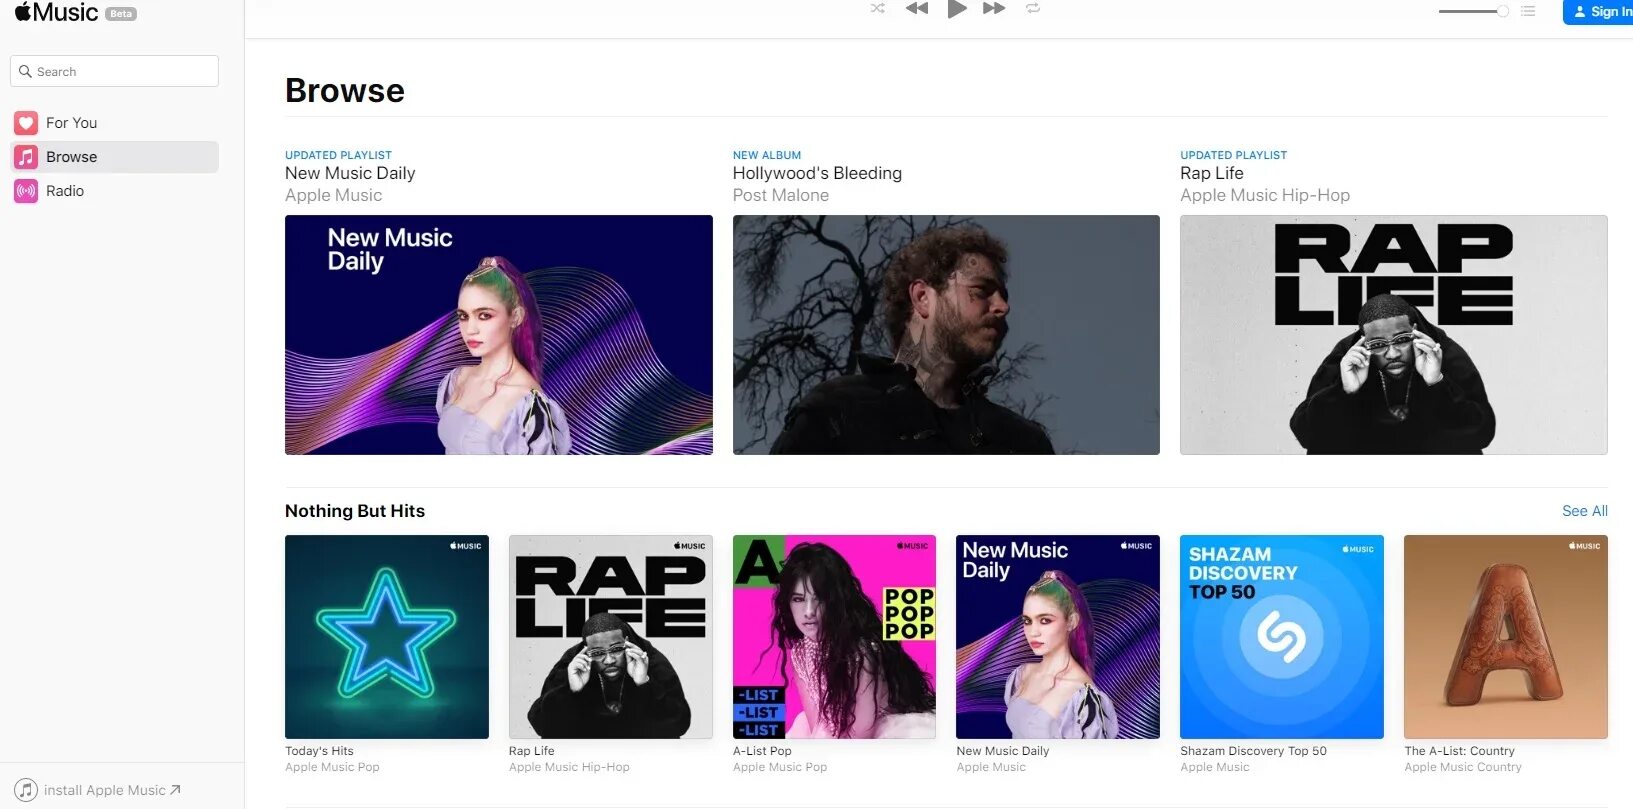Click the Radio waves icon
Screen dimensions: 1633x809
point(26,191)
